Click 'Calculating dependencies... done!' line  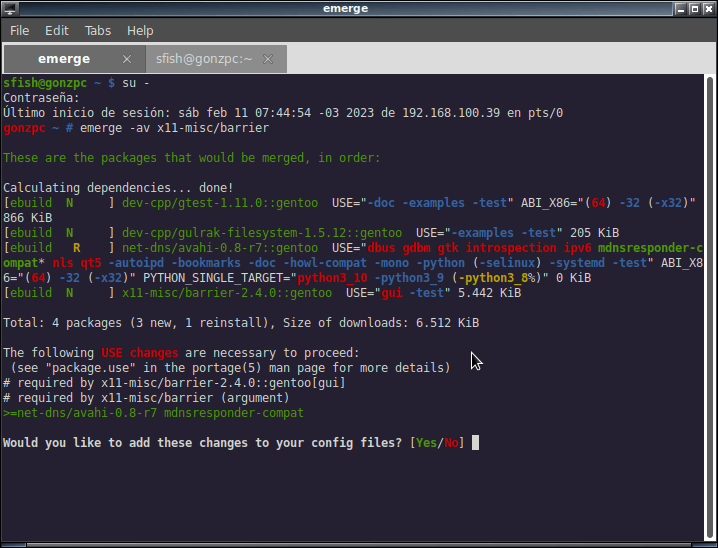click(x=118, y=188)
